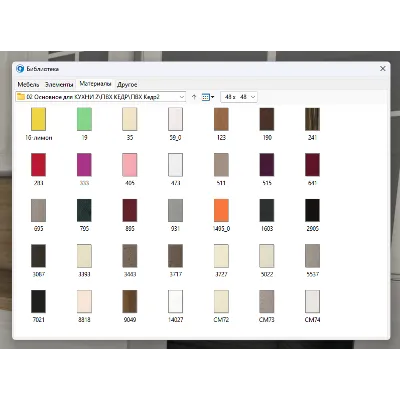Go up one folder level with the arrow icon
The height and width of the screenshot is (400, 400).
click(x=194, y=97)
